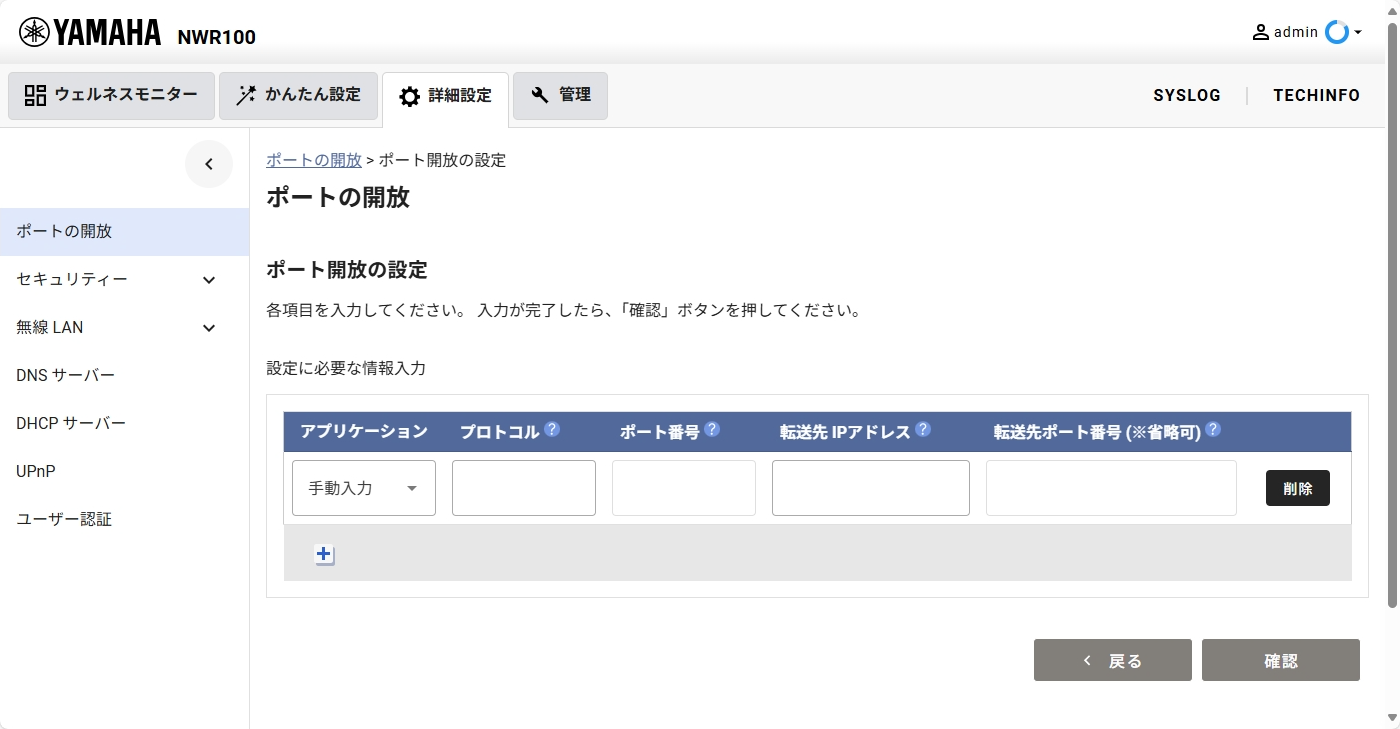Open the 手動入力 application dropdown
The height and width of the screenshot is (729, 1400).
pyautogui.click(x=364, y=488)
